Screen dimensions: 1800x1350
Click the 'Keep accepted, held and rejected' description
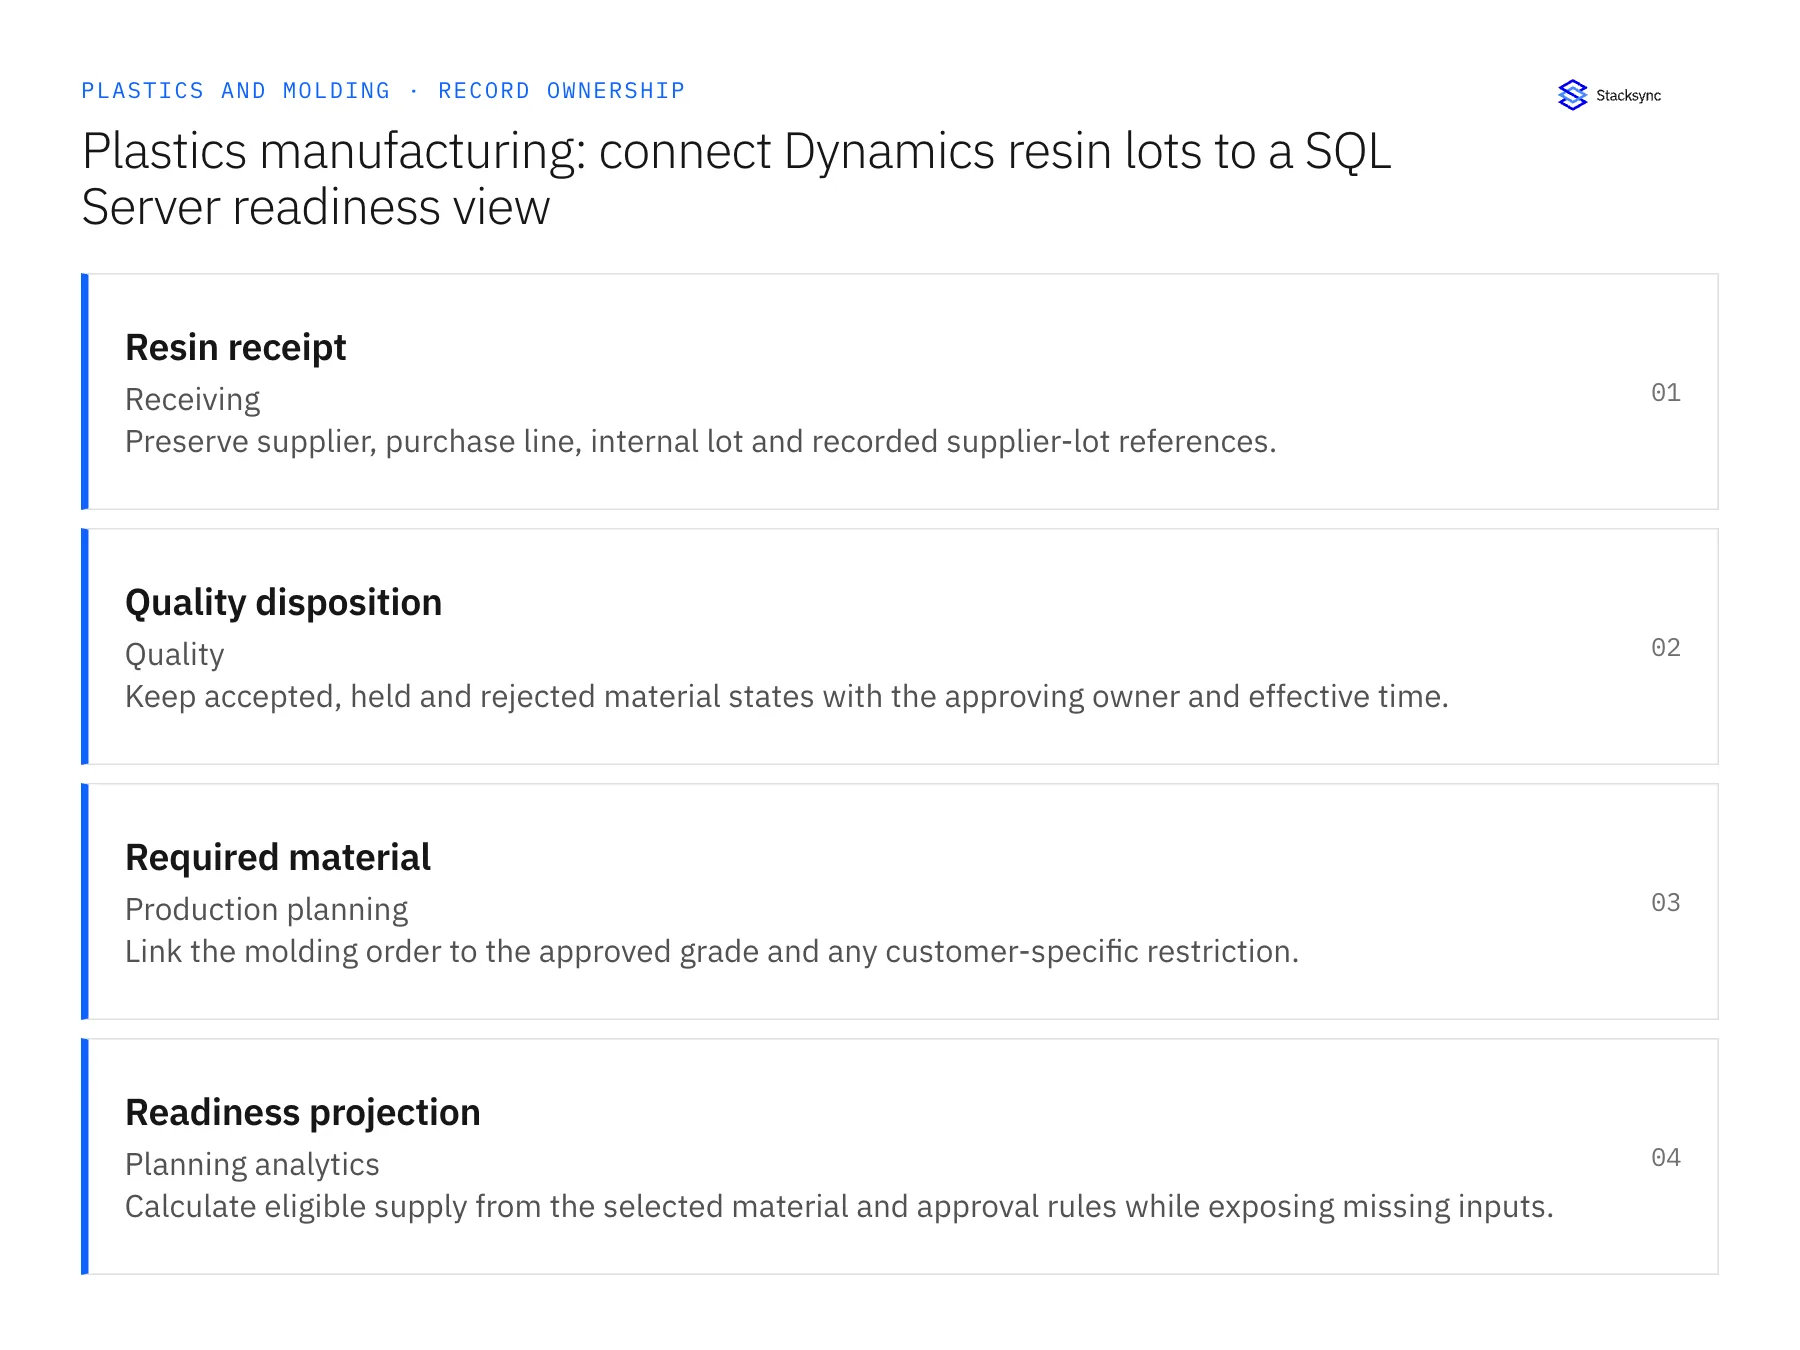point(787,696)
